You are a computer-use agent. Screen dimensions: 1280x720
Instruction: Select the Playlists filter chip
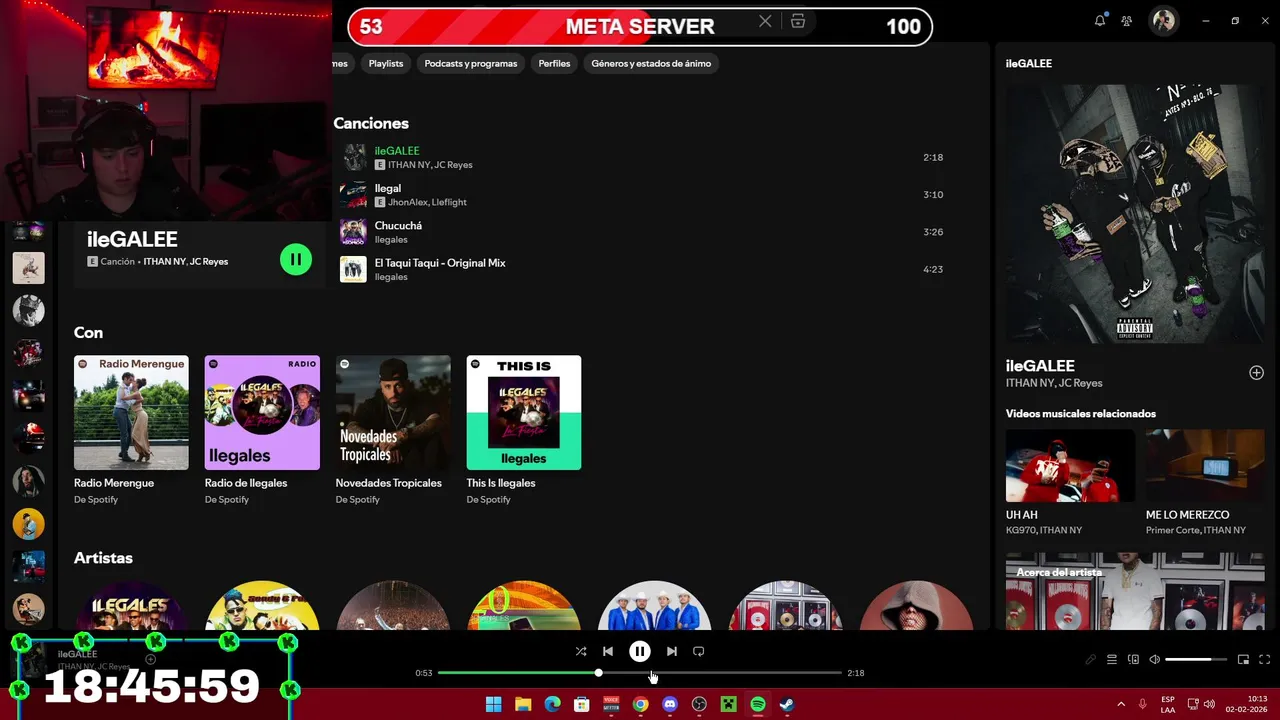tap(386, 63)
